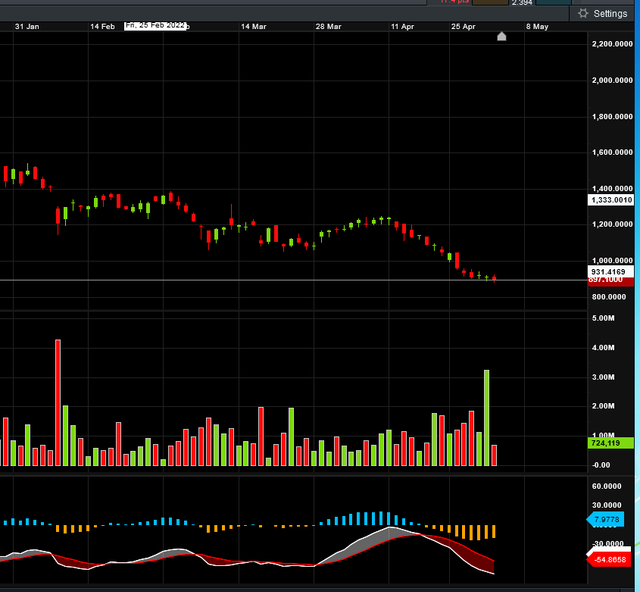Select the 931.4169 white price tag
The height and width of the screenshot is (592, 640).
coord(610,271)
